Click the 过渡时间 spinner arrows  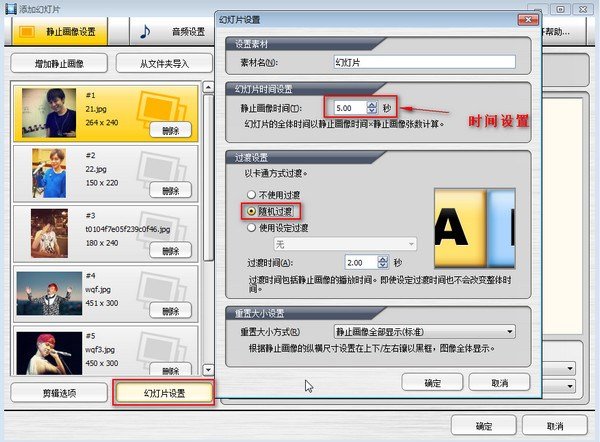383,263
